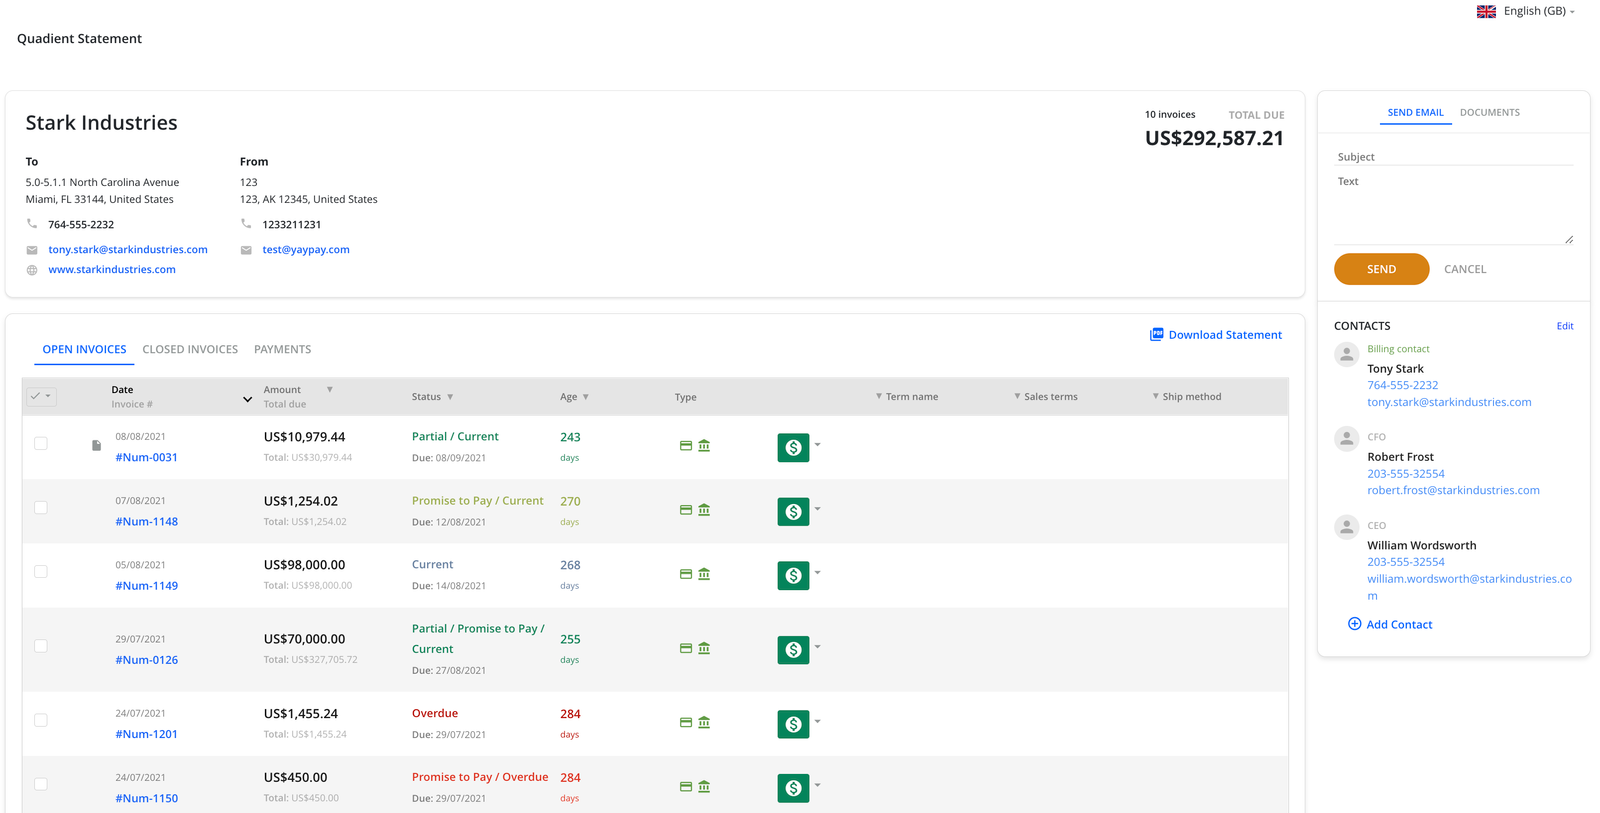
Task: Click robert.frost@starkindustries.com email link
Action: 1453,490
